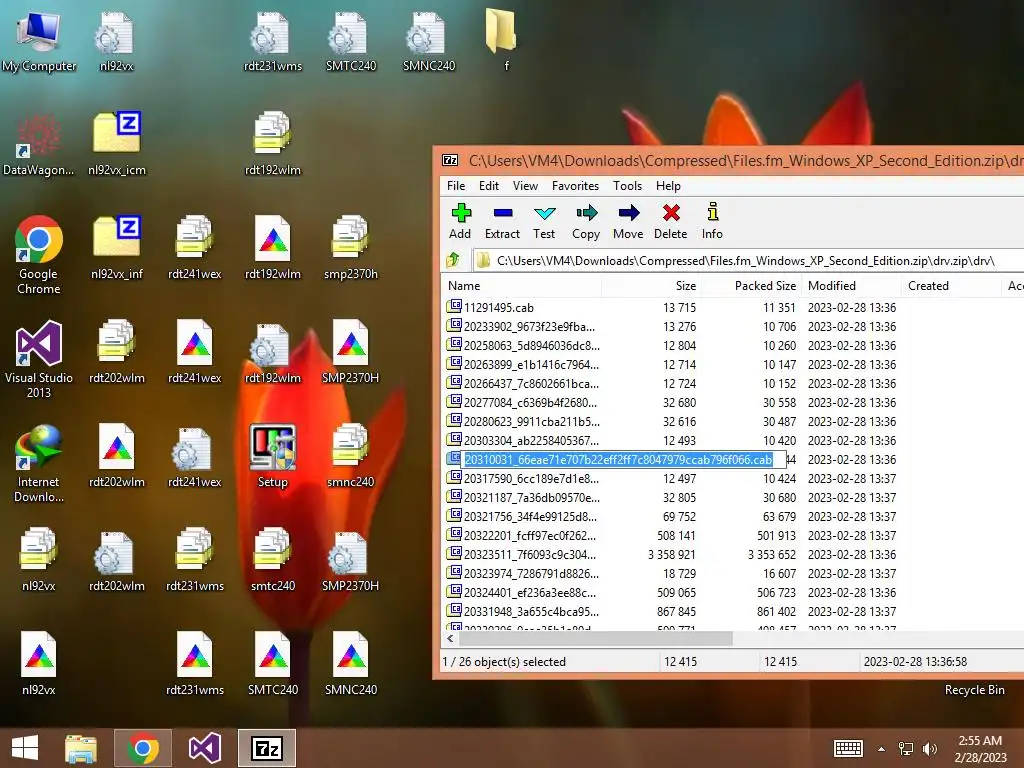
Task: Click the address path field in 7-Zip
Action: point(746,261)
